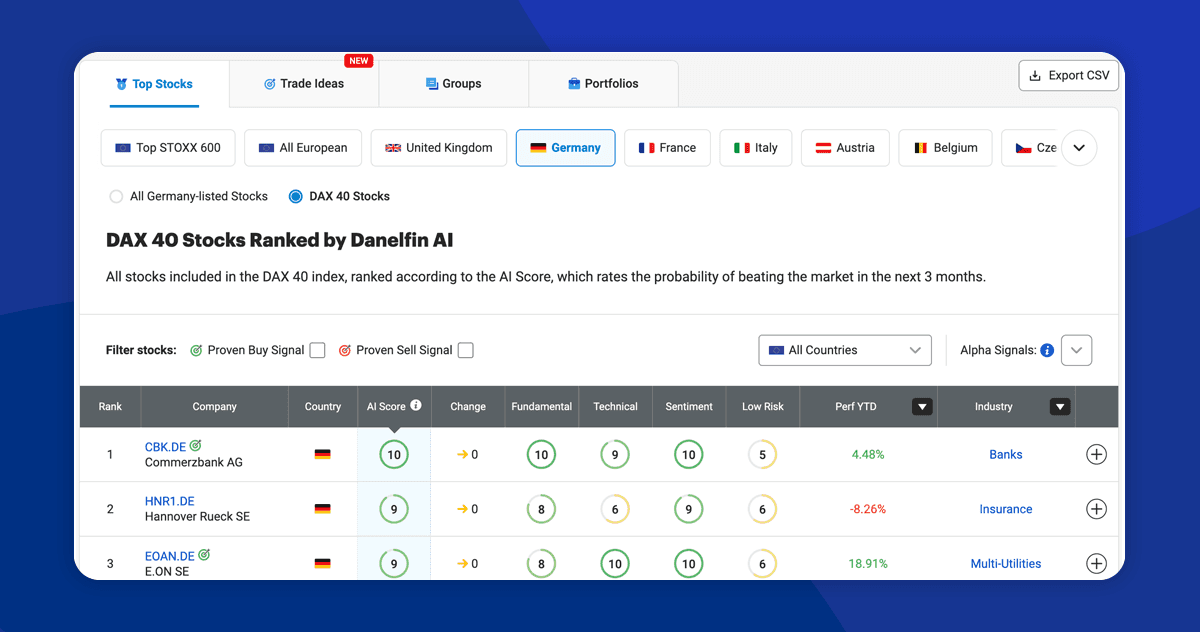This screenshot has height=632, width=1200.
Task: Click the plus icon for E.ON SE
Action: pos(1097,564)
